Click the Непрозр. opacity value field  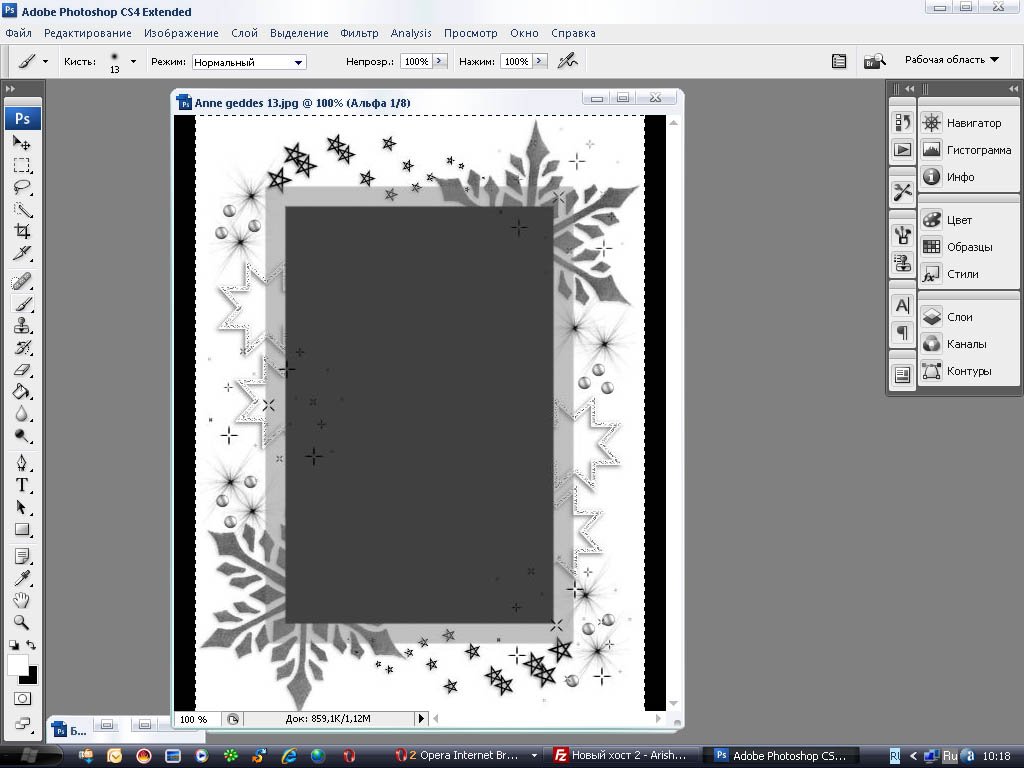pos(416,61)
